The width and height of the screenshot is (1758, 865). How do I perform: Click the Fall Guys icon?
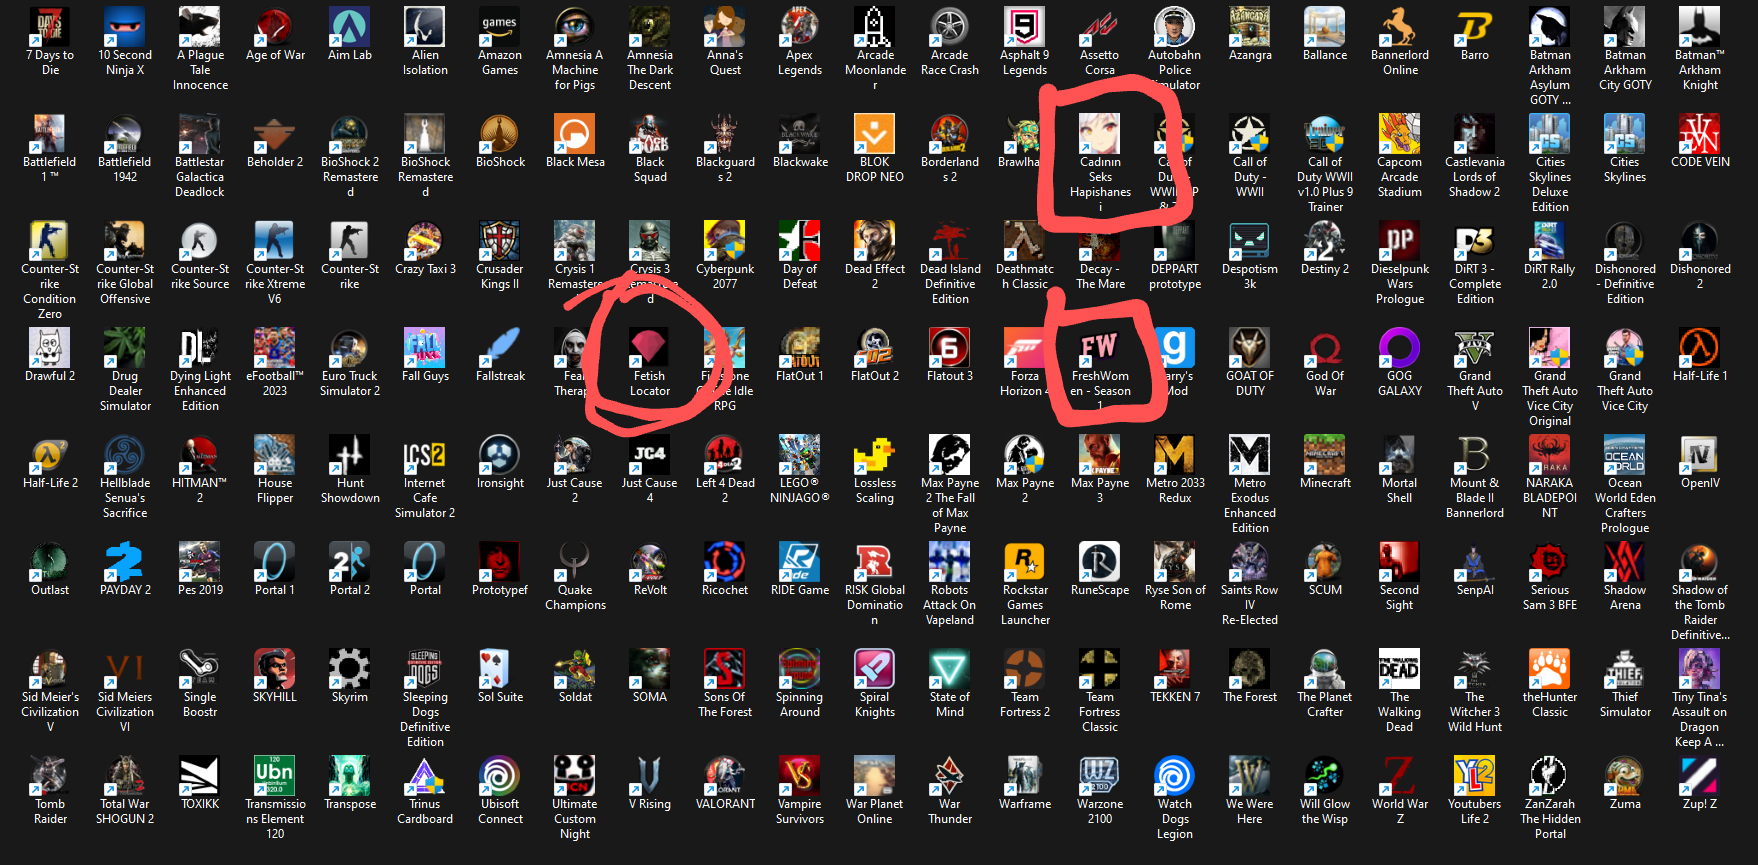pyautogui.click(x=425, y=347)
